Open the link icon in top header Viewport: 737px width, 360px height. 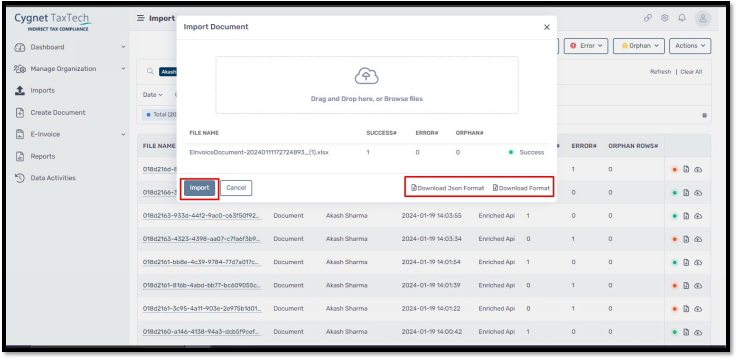point(648,18)
